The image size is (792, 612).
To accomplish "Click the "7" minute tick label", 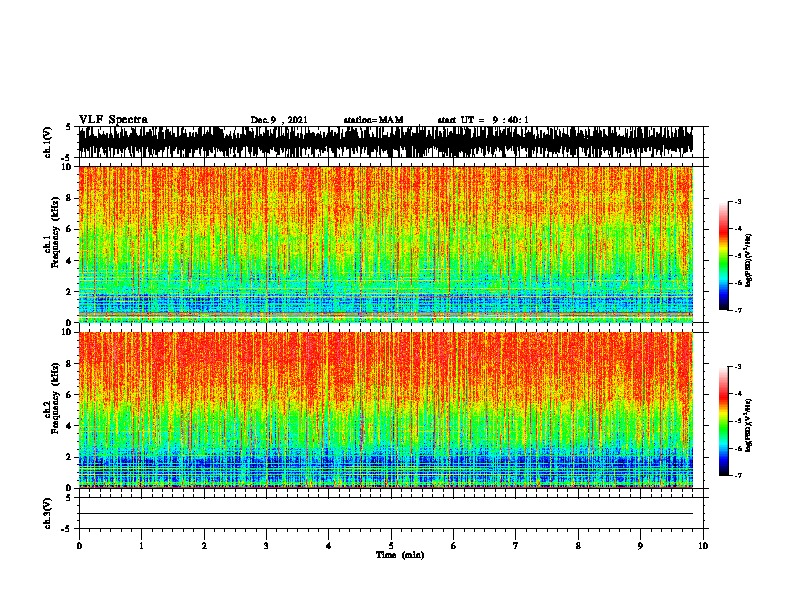I will (516, 546).
